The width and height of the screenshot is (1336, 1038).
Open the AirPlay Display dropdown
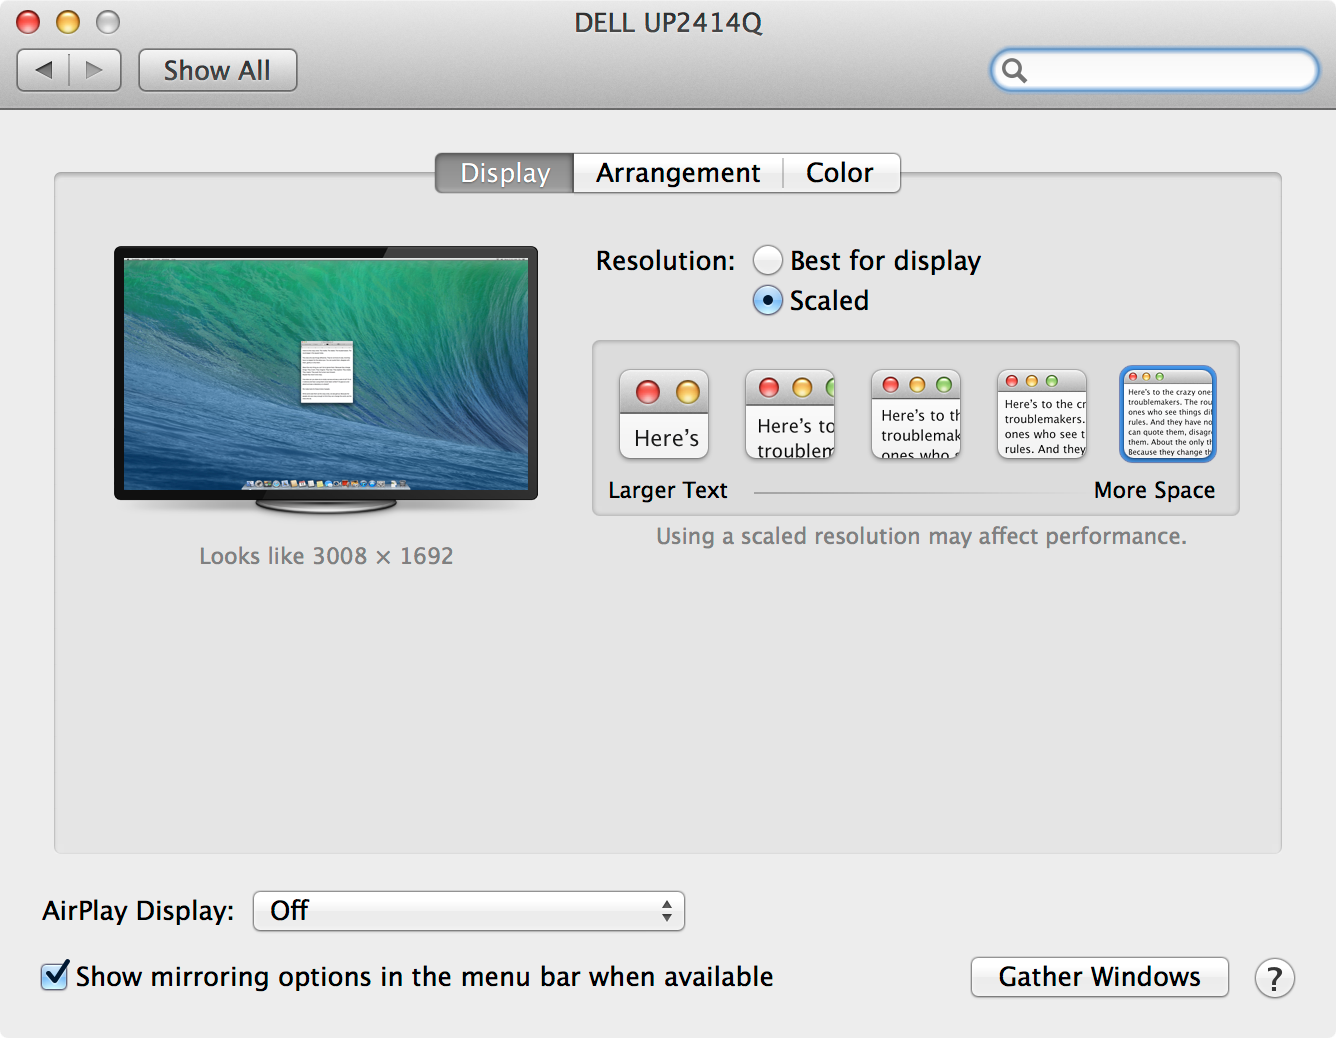(x=469, y=911)
